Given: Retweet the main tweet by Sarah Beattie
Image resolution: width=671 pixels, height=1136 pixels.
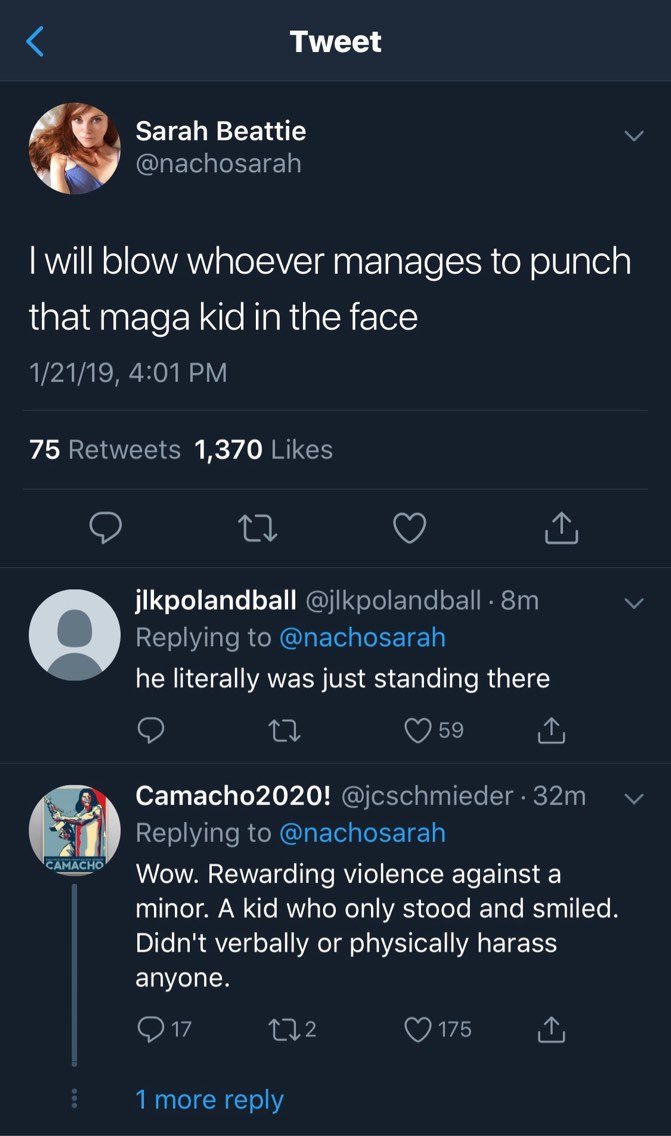Looking at the screenshot, I should (258, 528).
